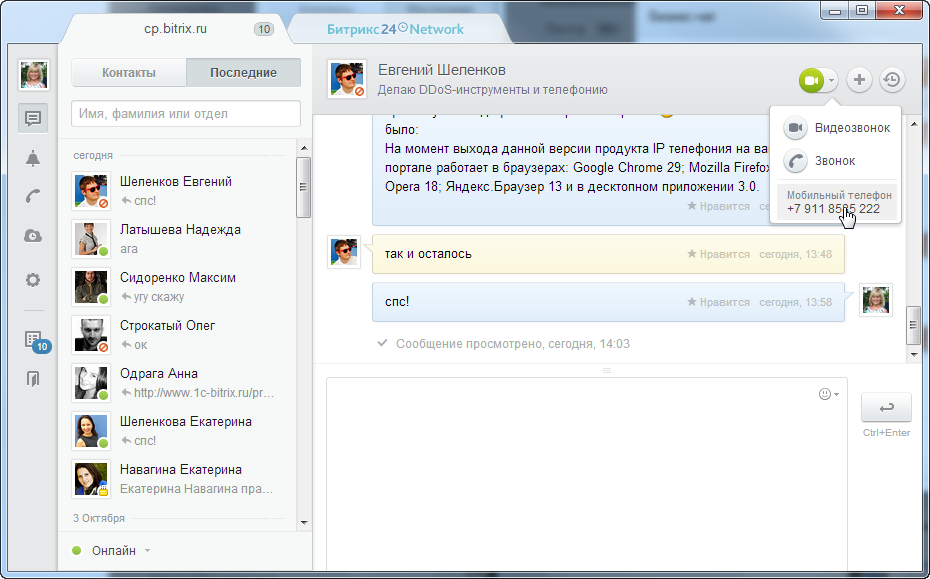Screen dimensions: 930x579
Task: Click the contact list scrollbar thumb
Action: [x=304, y=187]
